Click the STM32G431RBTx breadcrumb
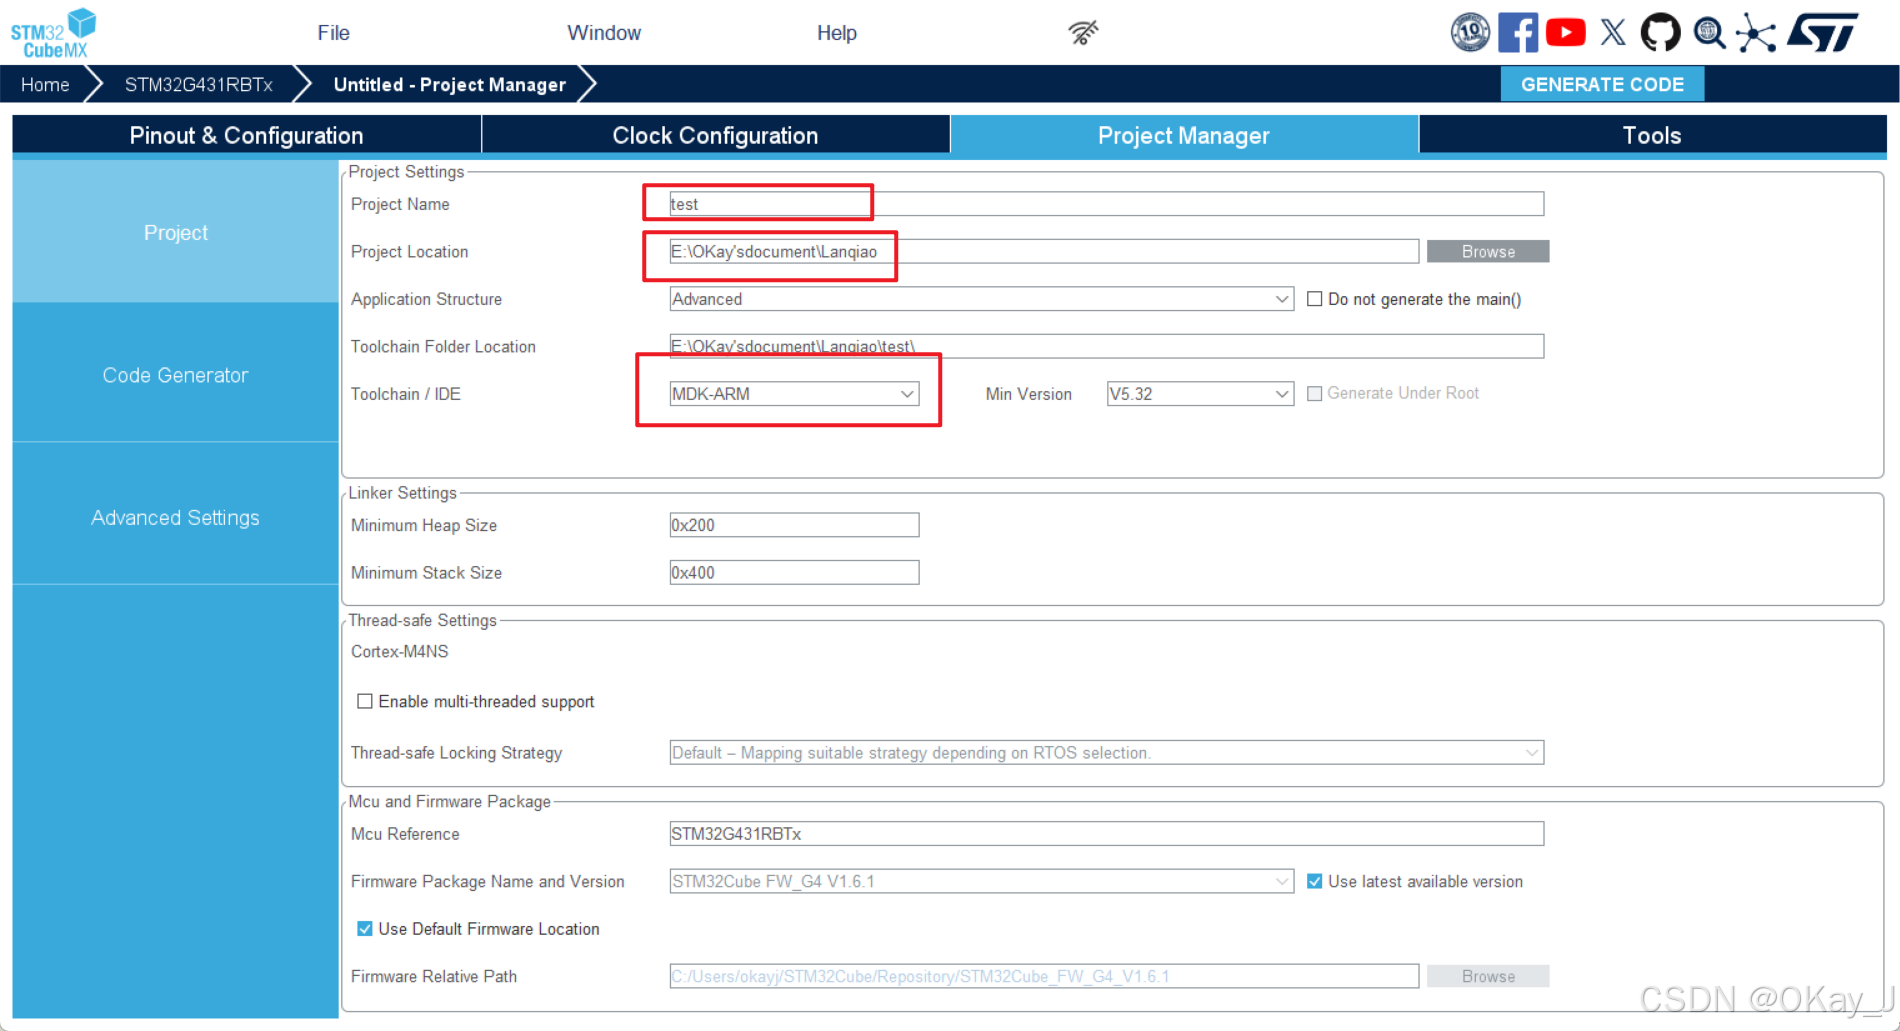 click(198, 85)
